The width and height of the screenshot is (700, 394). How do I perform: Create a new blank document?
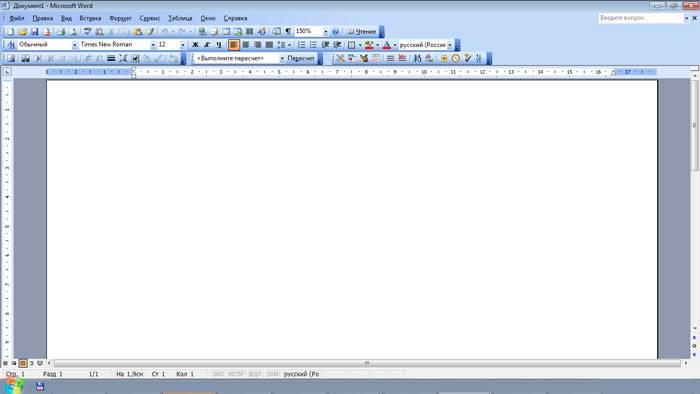pyautogui.click(x=10, y=32)
